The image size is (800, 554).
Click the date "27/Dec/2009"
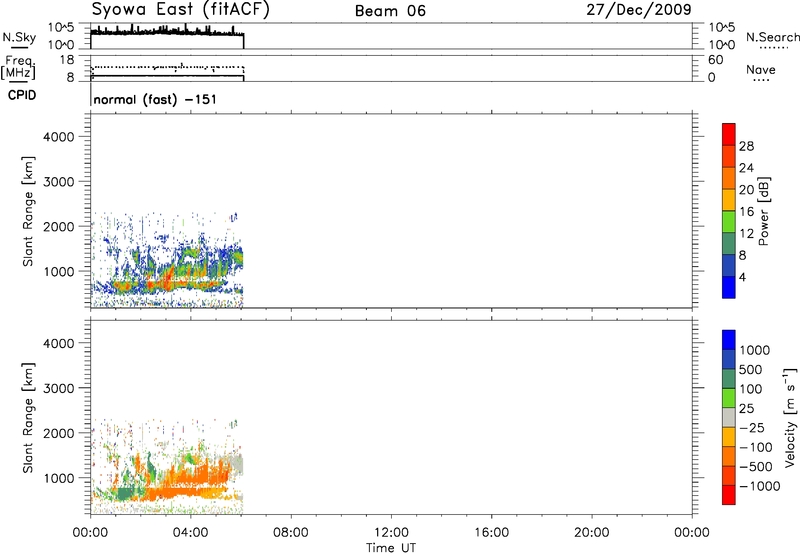(x=639, y=10)
